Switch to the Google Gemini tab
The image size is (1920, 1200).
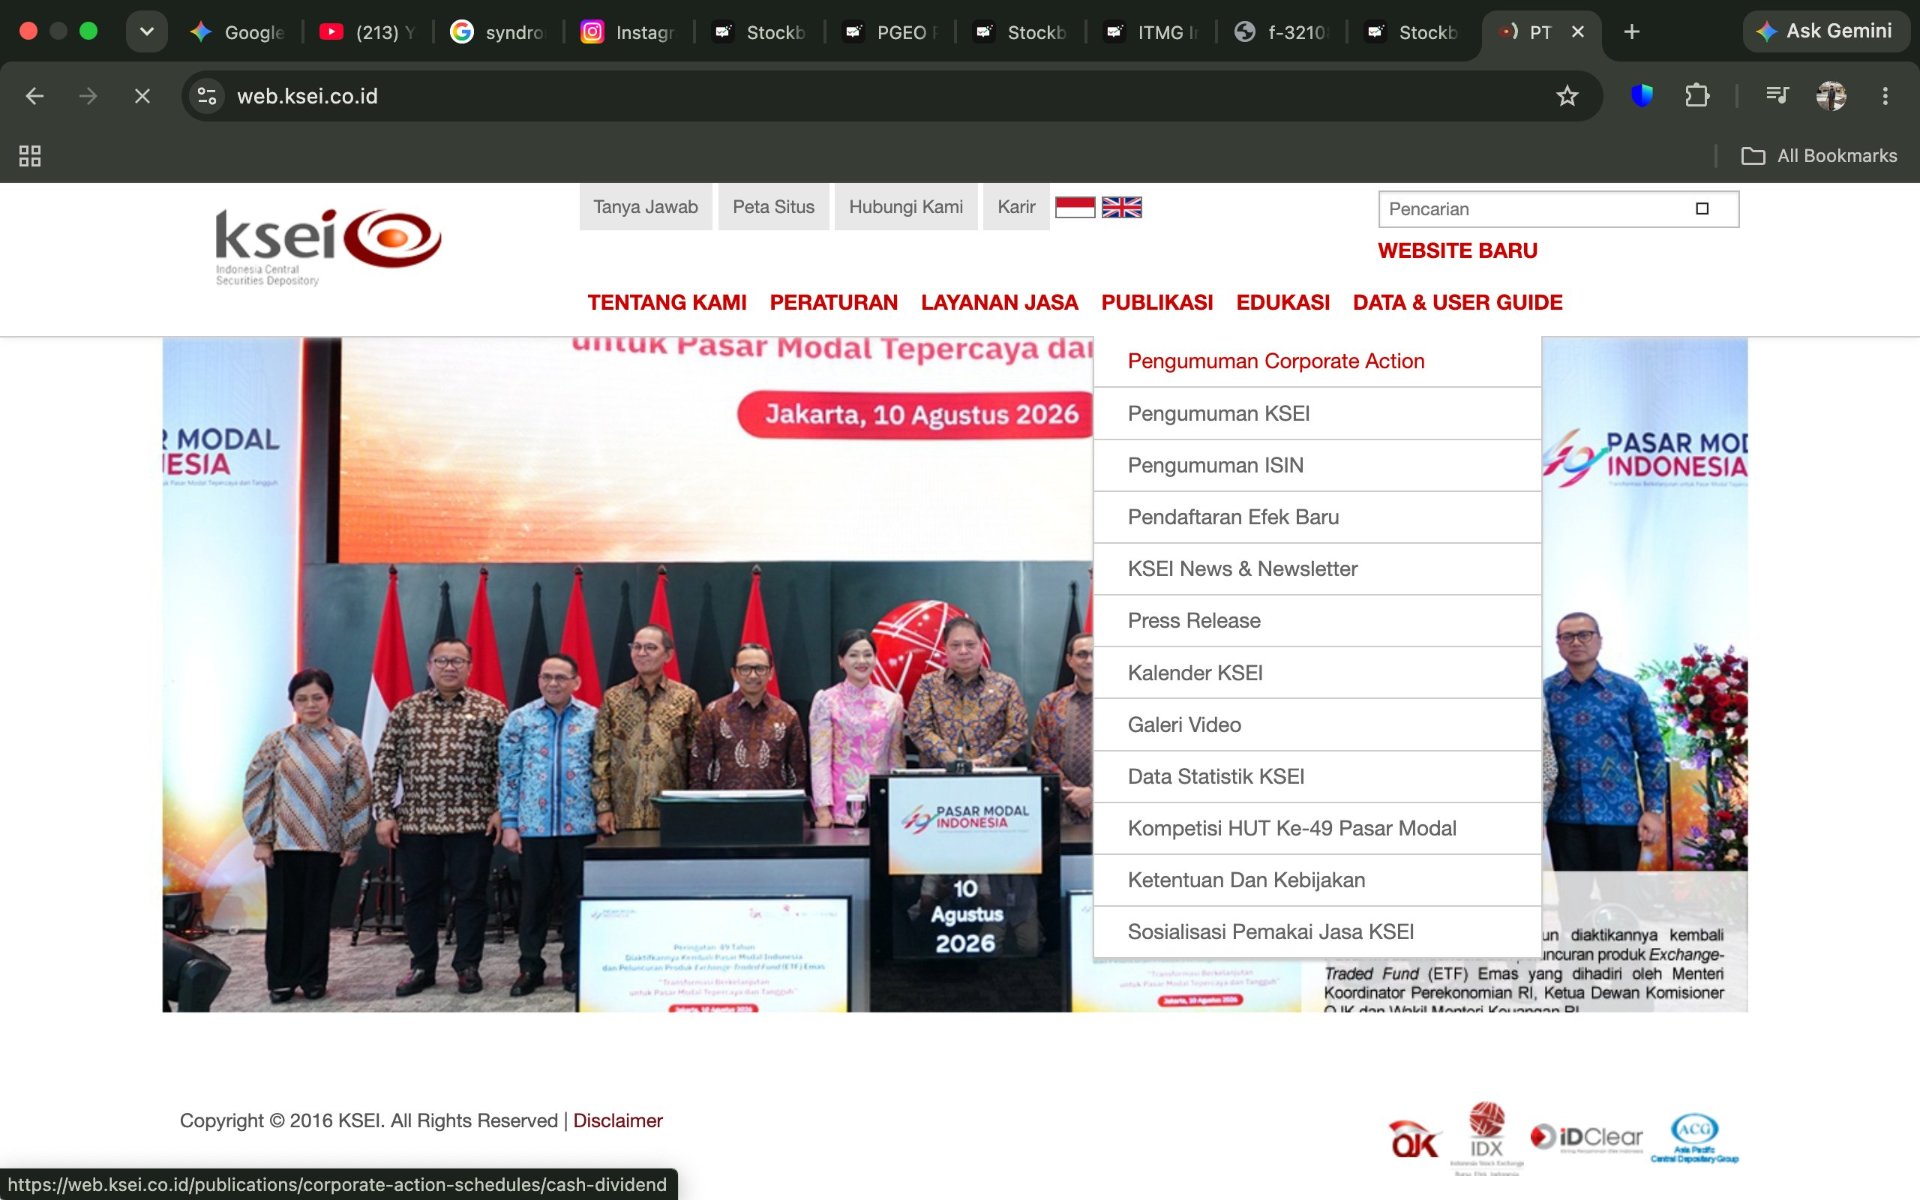pyautogui.click(x=240, y=32)
